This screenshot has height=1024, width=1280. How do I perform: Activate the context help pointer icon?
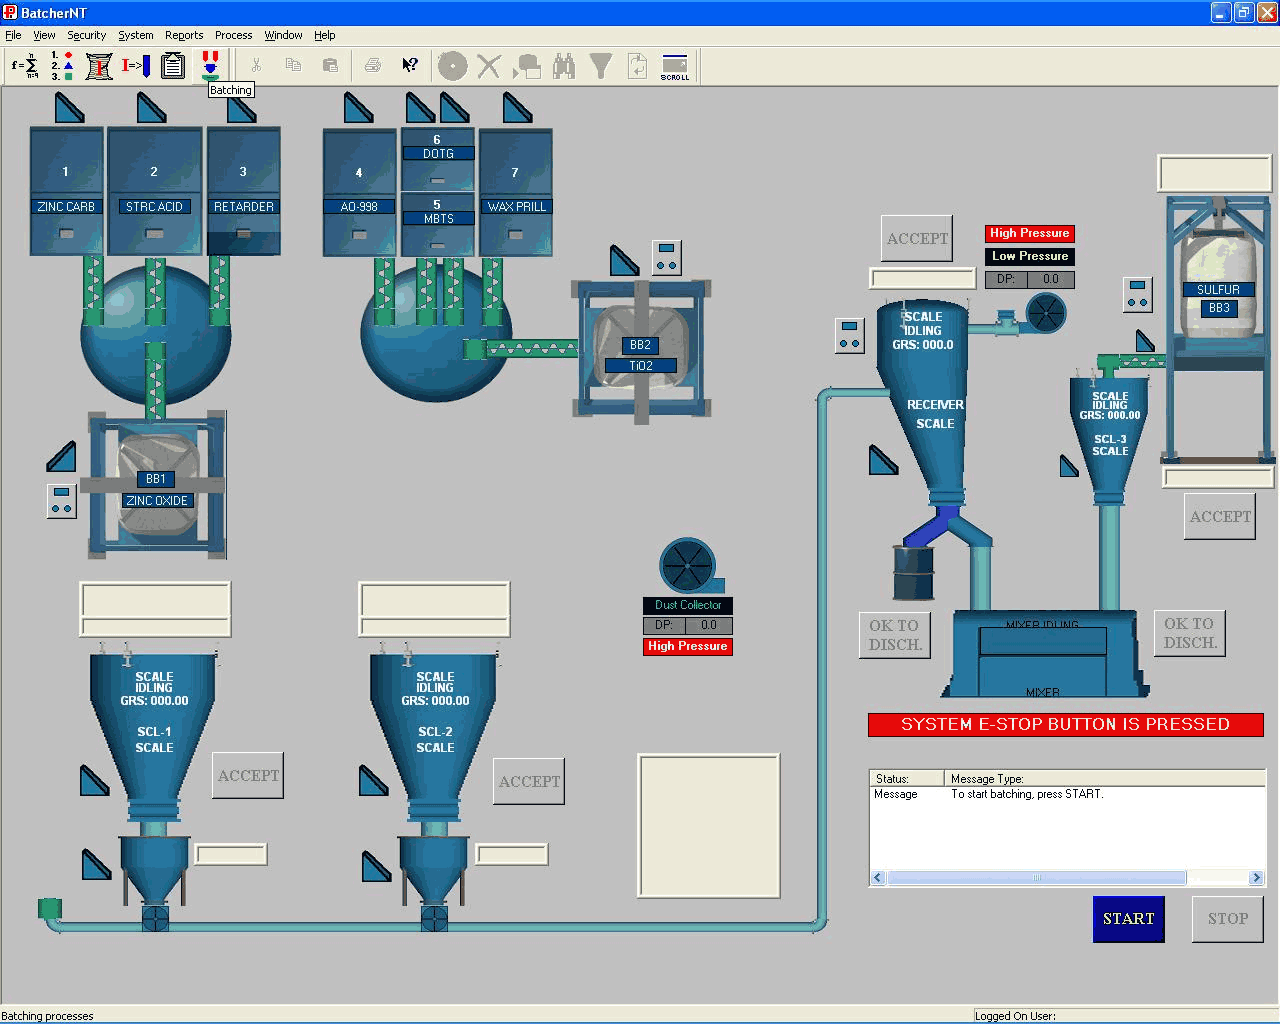pos(410,66)
